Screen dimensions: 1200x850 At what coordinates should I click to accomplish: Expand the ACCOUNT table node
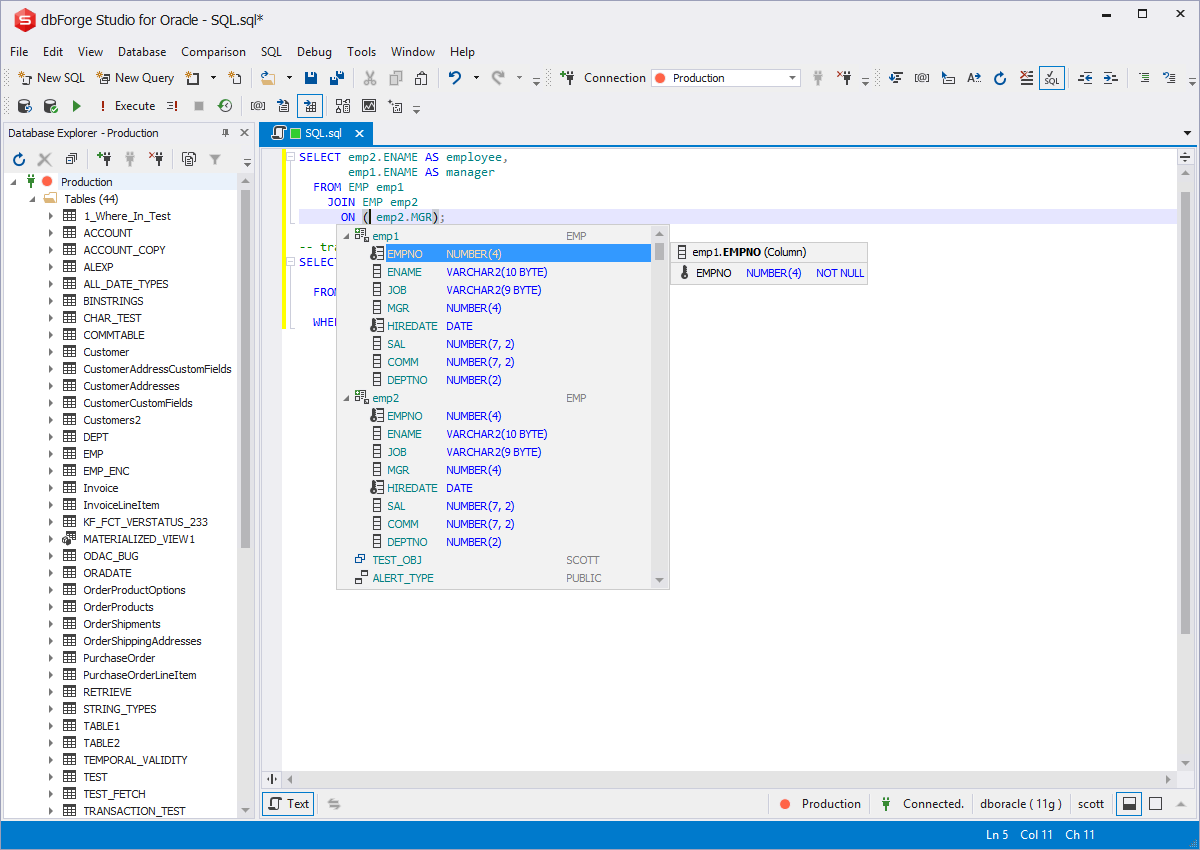click(x=51, y=233)
